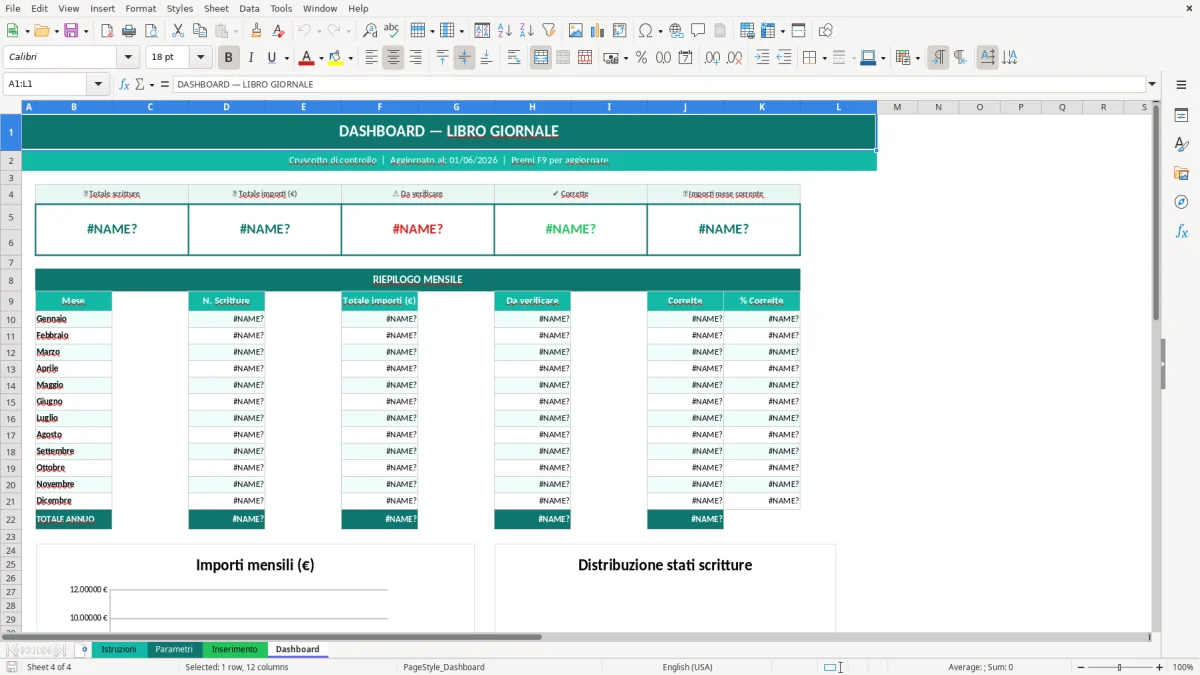Open sidebar Navigator compass icon
The height and width of the screenshot is (675, 1200).
click(x=1181, y=202)
